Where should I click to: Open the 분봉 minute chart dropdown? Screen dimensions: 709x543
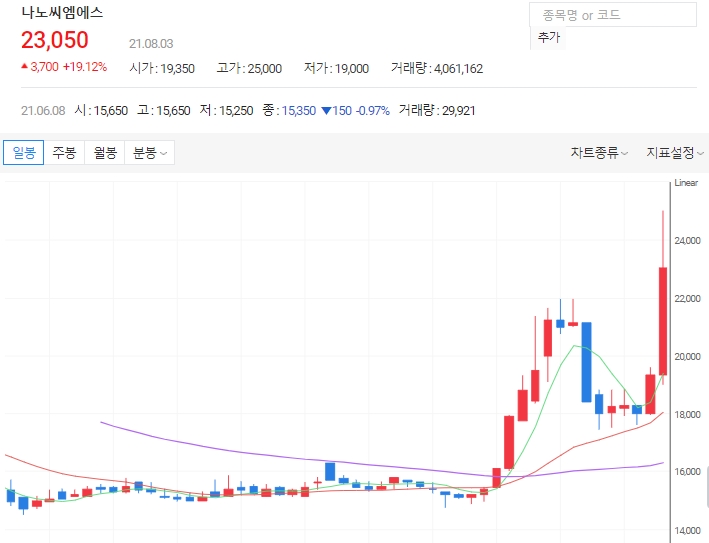(x=150, y=152)
